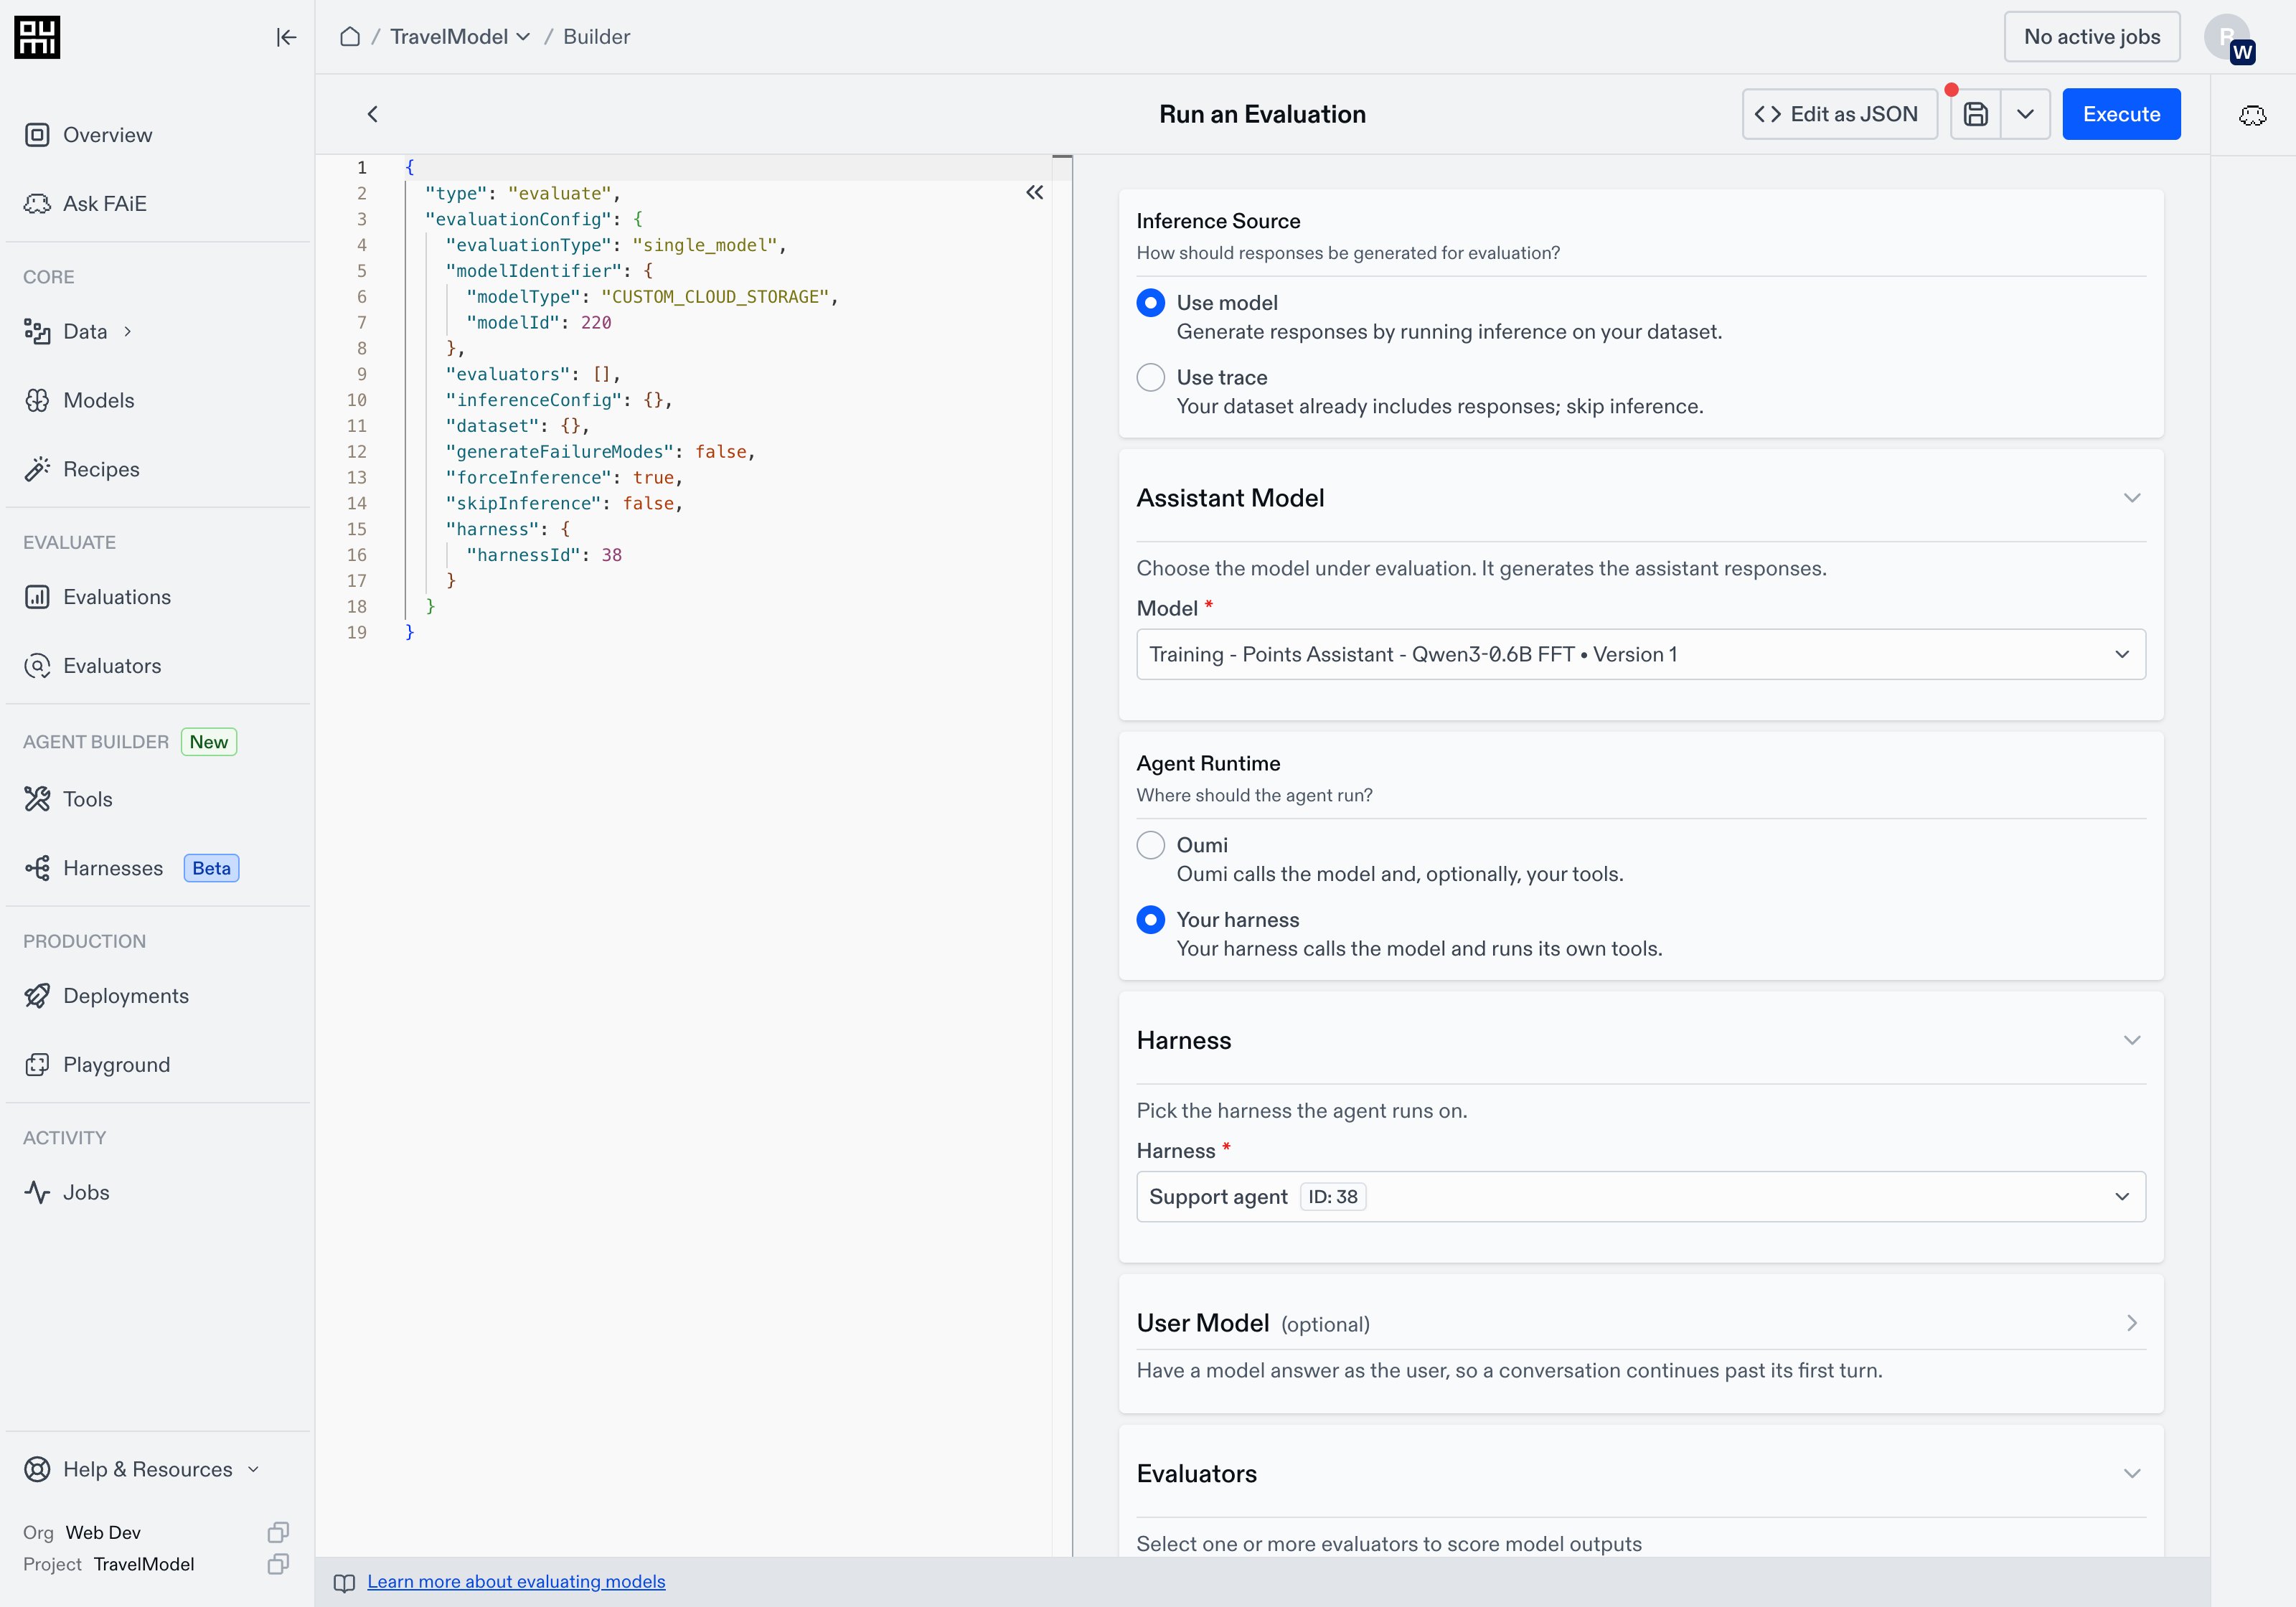Open Learn more about evaluating models link

point(515,1581)
